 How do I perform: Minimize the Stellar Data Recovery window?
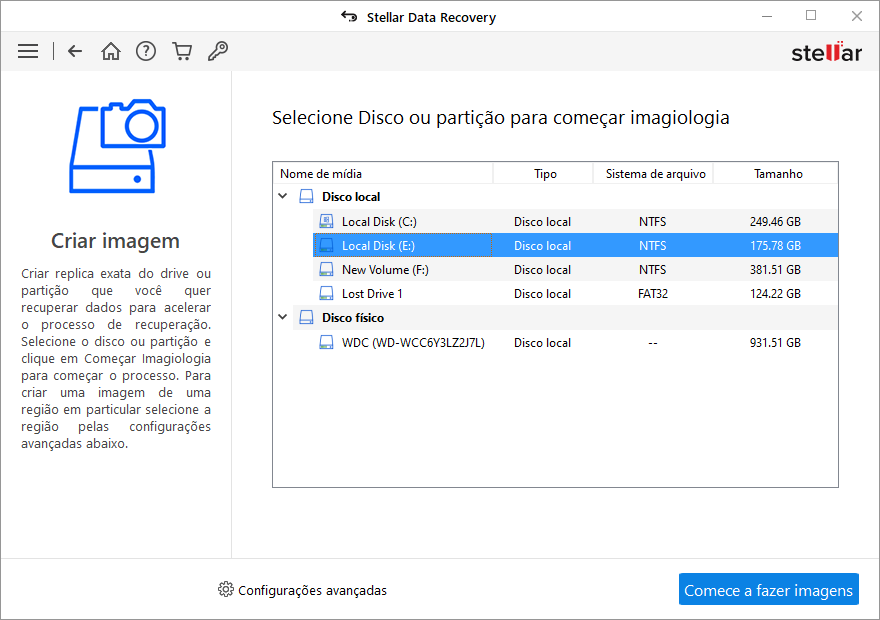click(x=767, y=16)
